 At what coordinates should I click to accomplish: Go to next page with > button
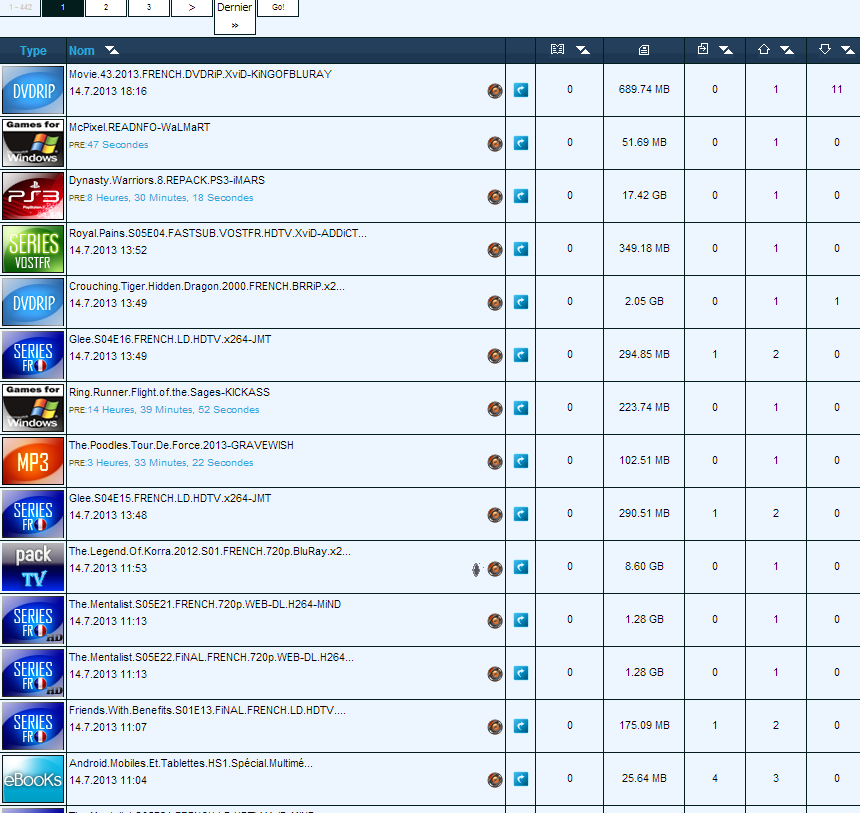pyautogui.click(x=191, y=8)
